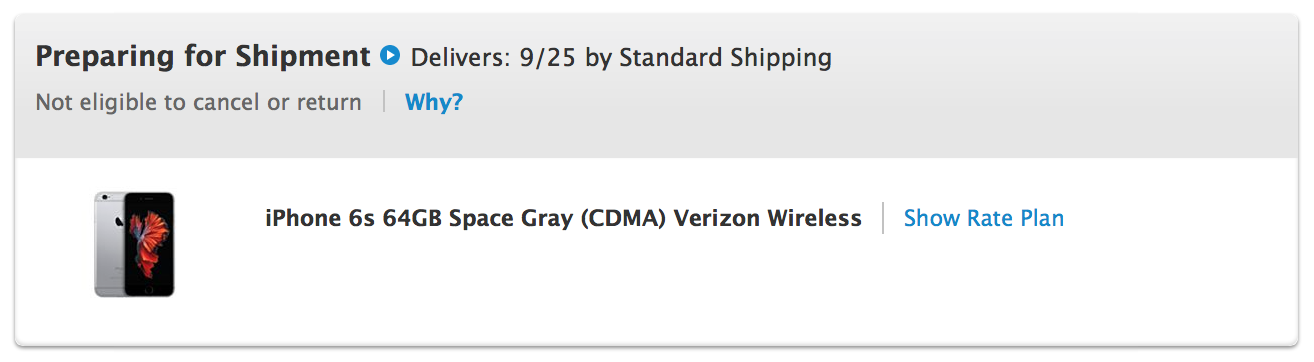1314x362 pixels.
Task: Click the words Standard Shipping
Action: point(725,58)
